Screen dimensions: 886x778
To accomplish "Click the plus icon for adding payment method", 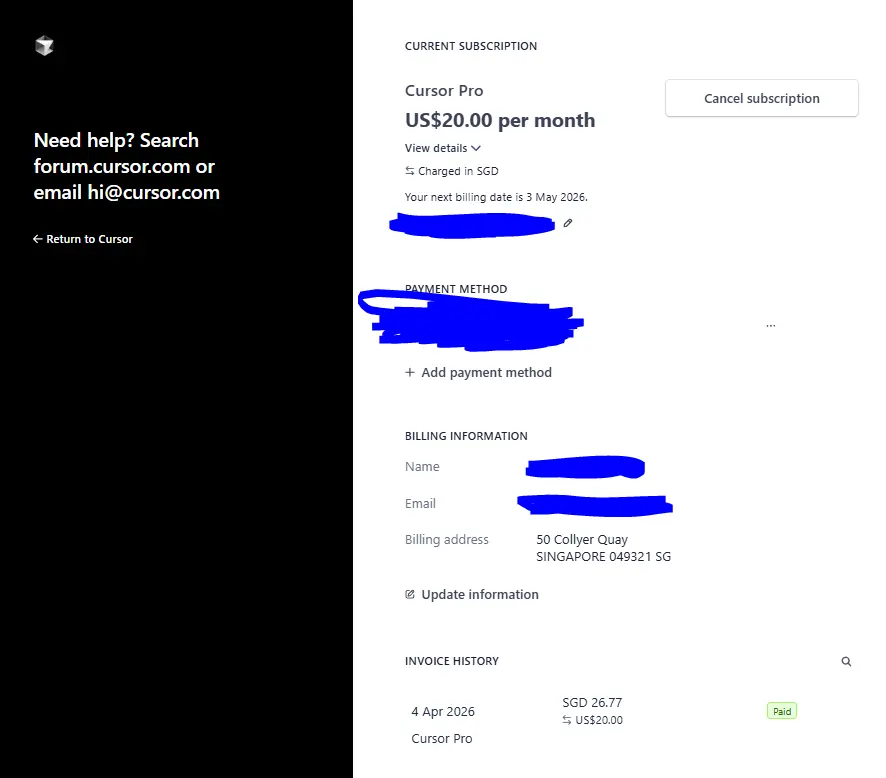I will 410,372.
